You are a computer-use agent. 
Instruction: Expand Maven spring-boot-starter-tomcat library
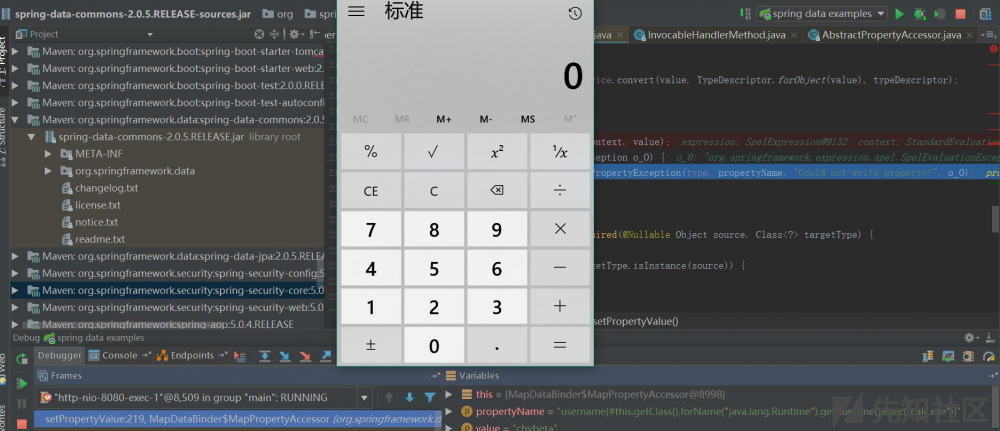[17, 52]
